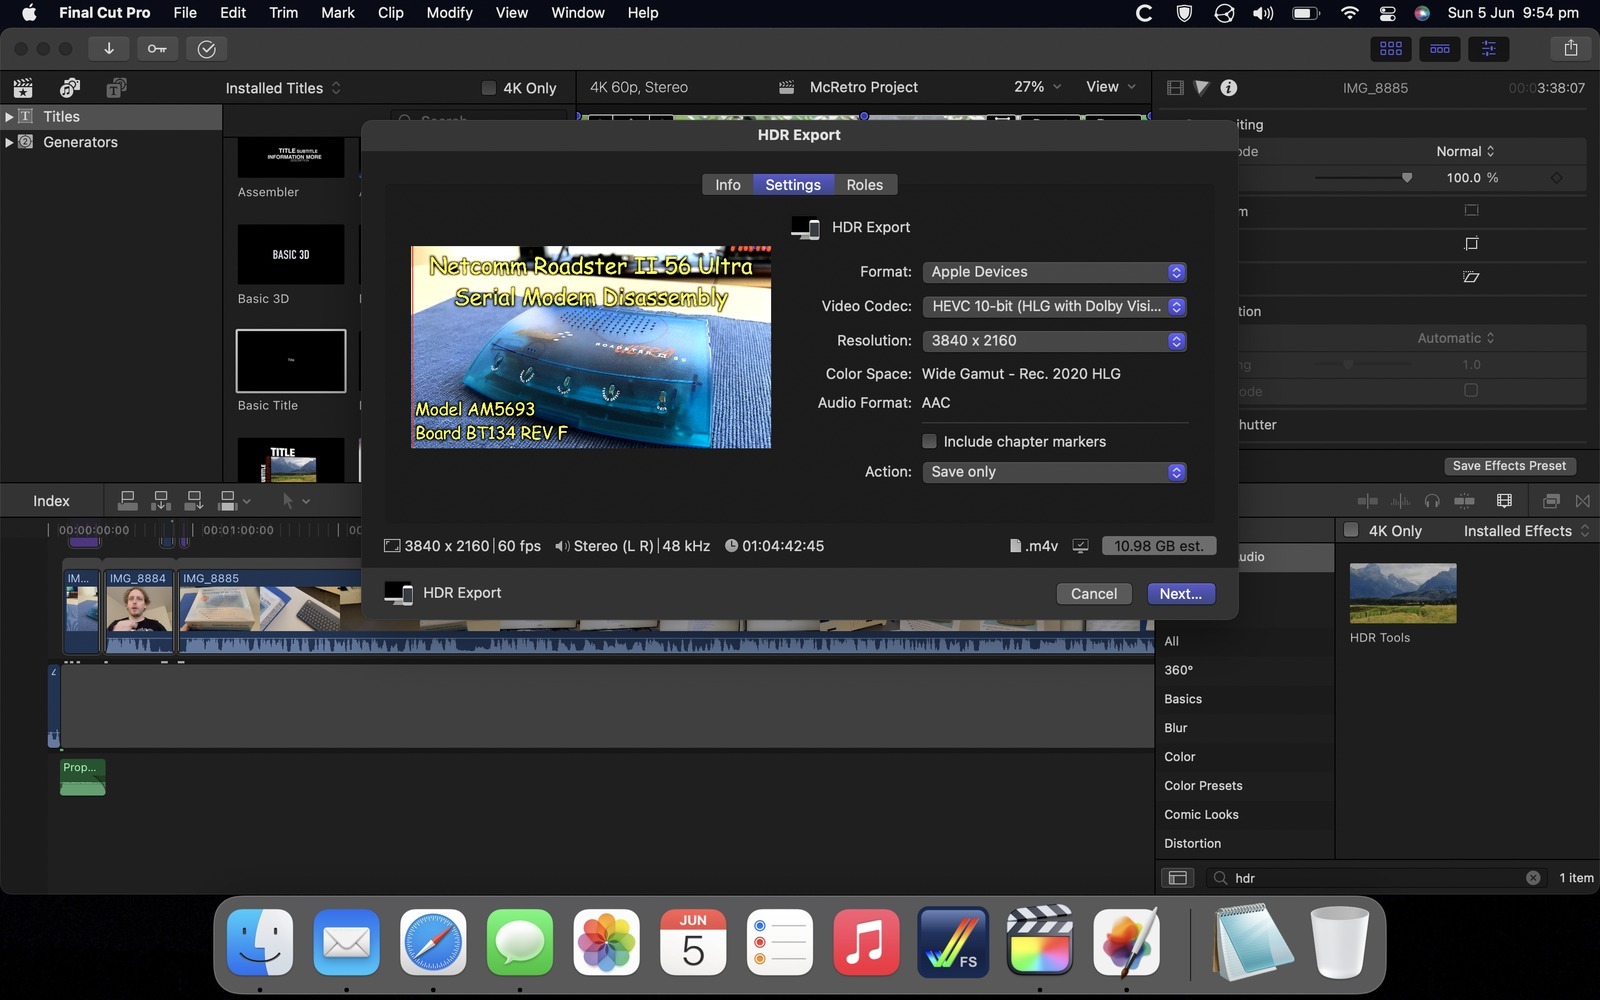The height and width of the screenshot is (1000, 1600).
Task: Open Final Cut Pro in the Dock
Action: 1040,942
